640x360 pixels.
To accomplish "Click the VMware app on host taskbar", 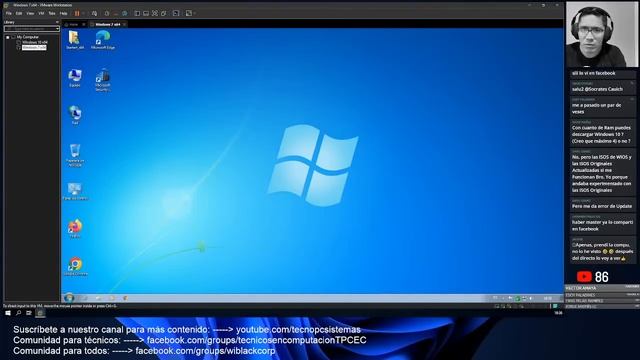I will [x=40, y=313].
